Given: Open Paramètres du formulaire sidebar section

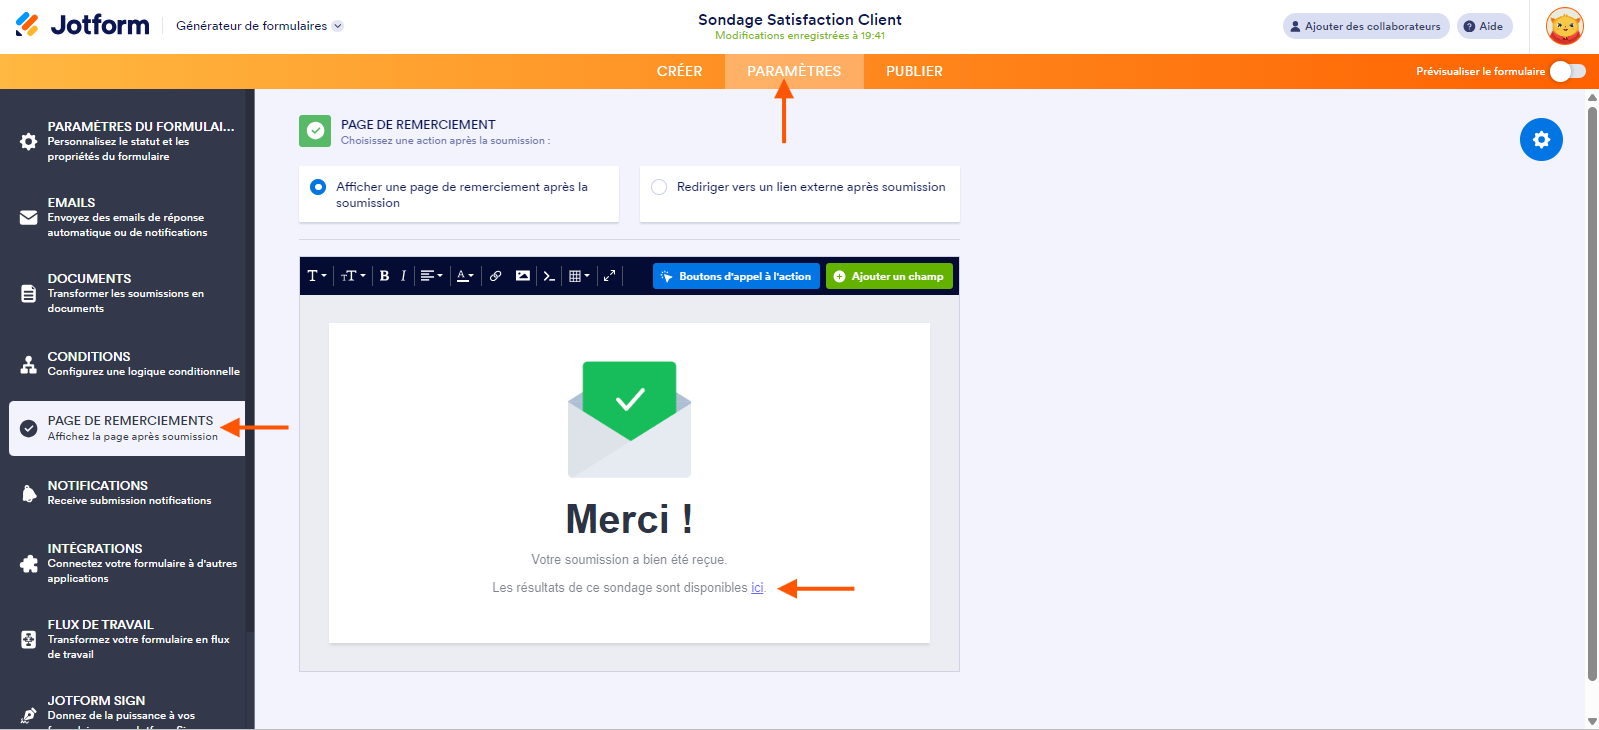Looking at the screenshot, I should tap(127, 141).
